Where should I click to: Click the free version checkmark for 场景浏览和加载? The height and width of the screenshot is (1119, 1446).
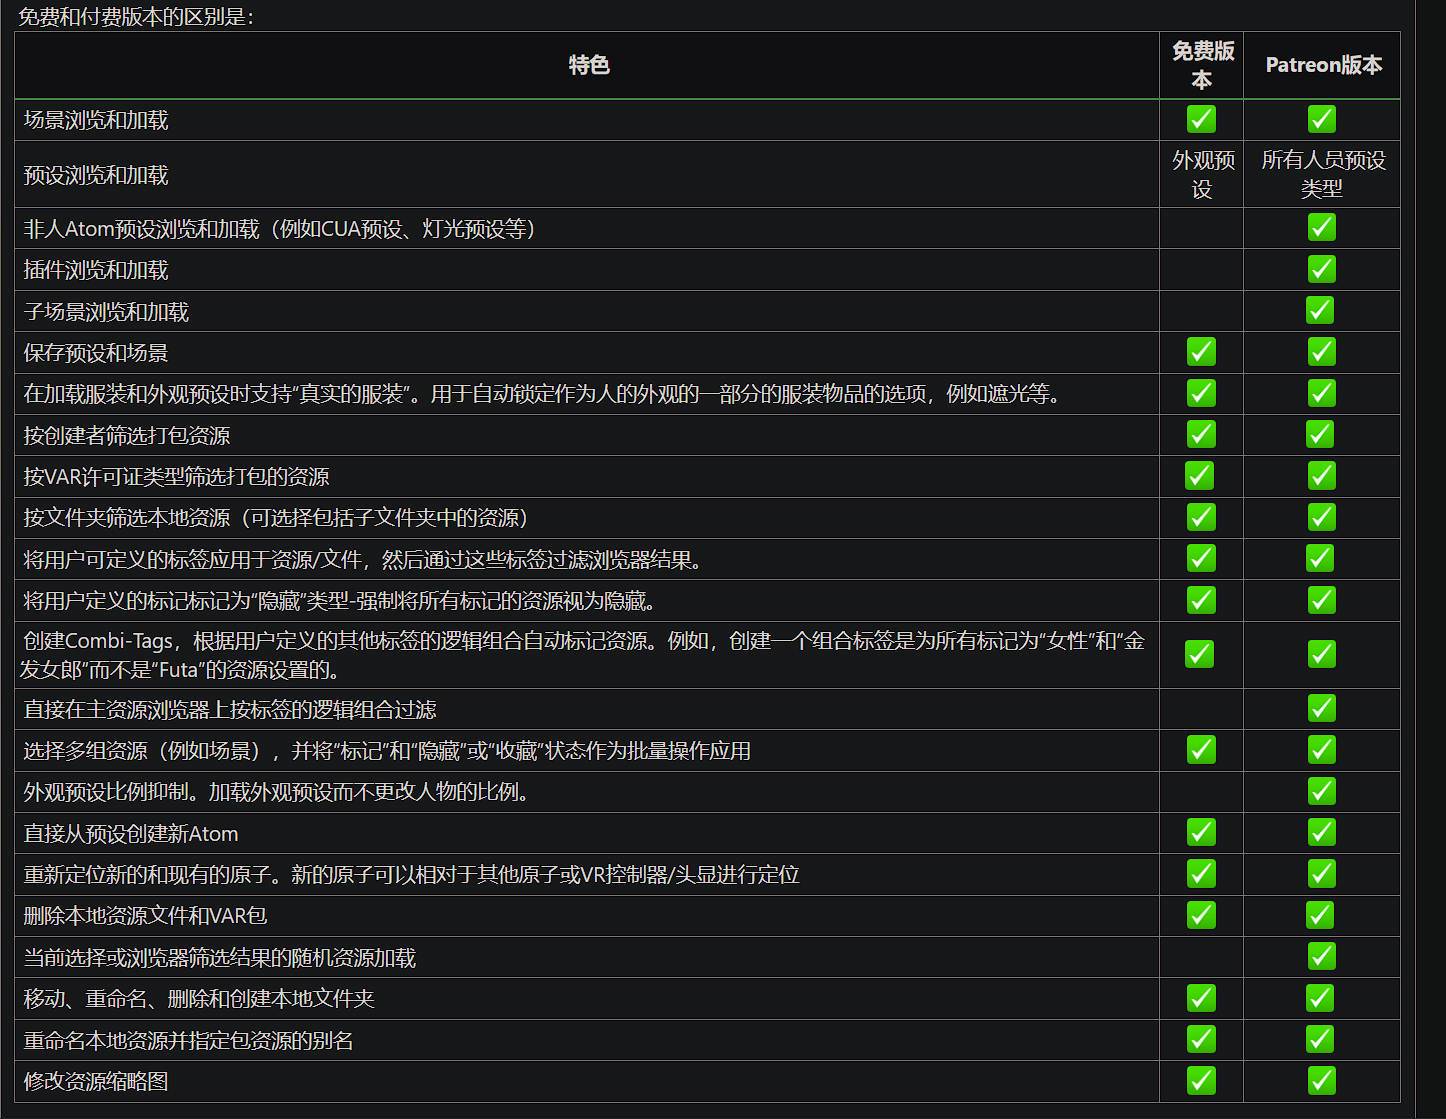(1201, 119)
